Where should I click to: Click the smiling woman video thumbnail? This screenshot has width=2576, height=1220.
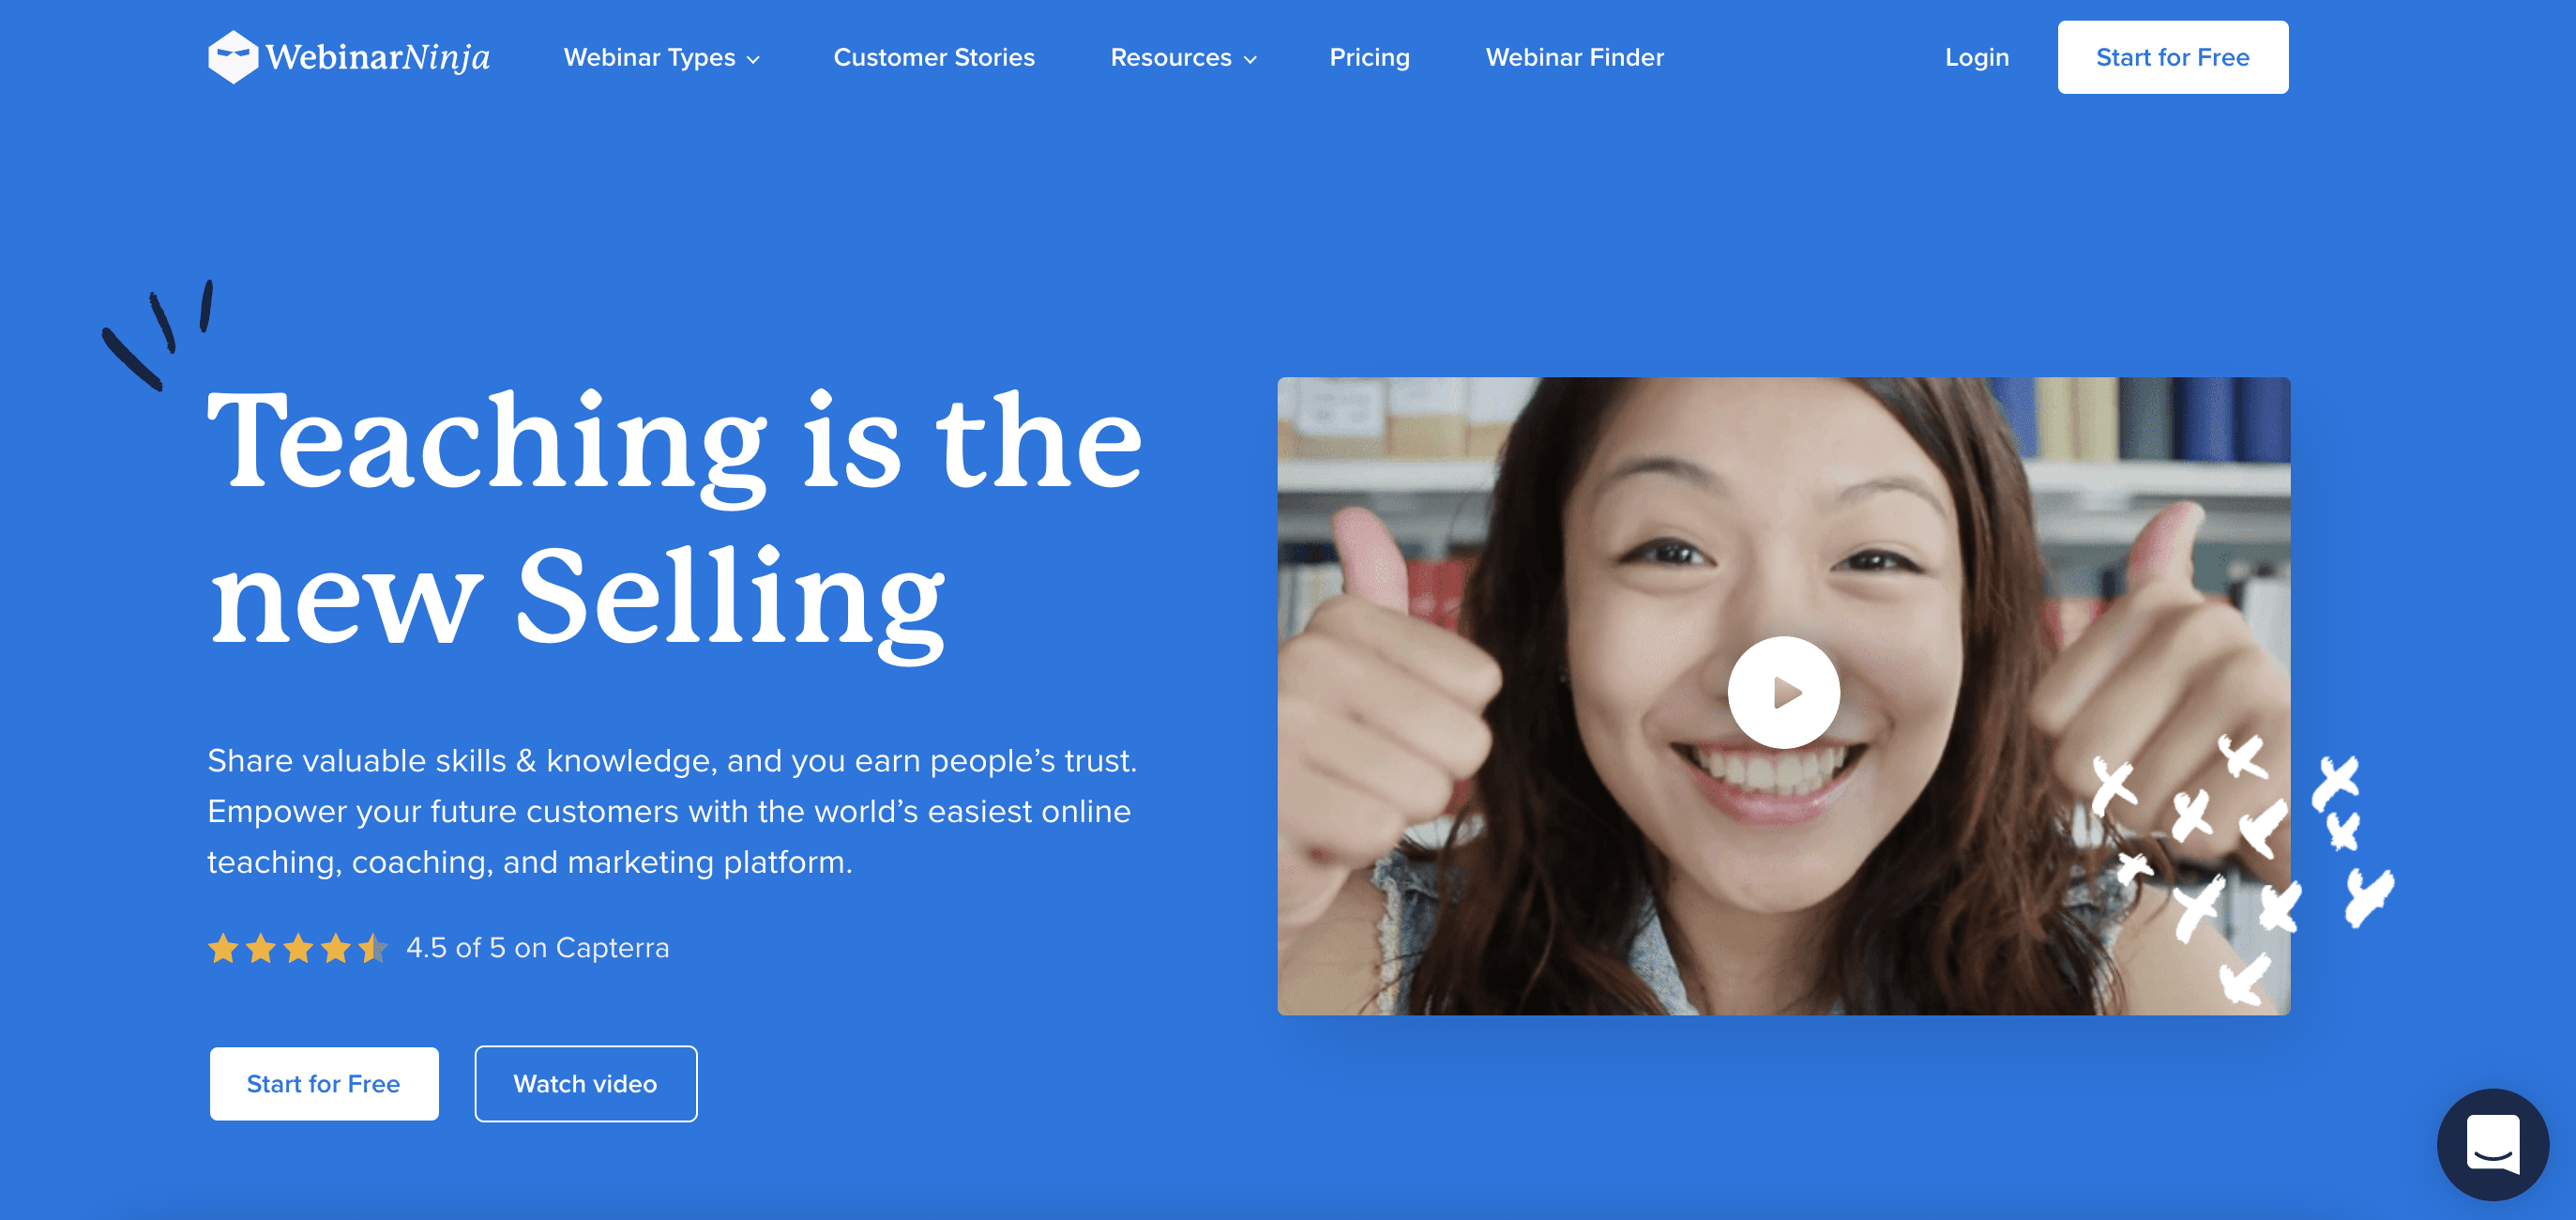[x=1783, y=695]
